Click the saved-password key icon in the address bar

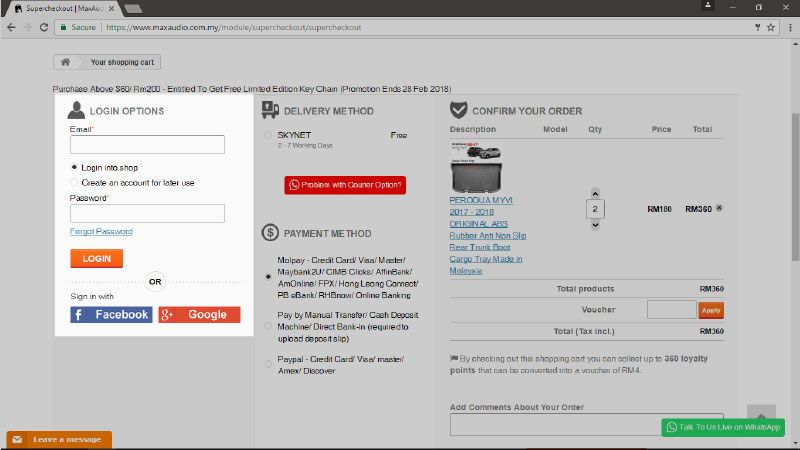pyautogui.click(x=758, y=28)
